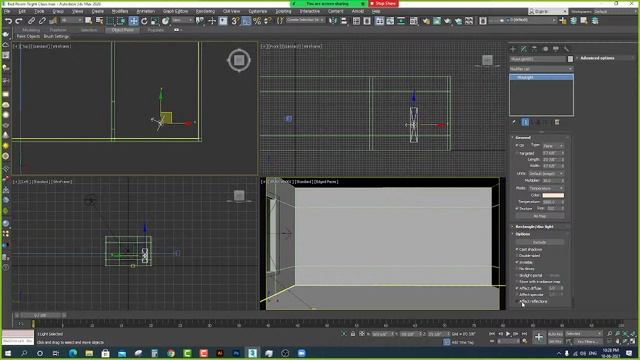Toggle the No decay checkbox
The width and height of the screenshot is (640, 360).
[x=517, y=269]
